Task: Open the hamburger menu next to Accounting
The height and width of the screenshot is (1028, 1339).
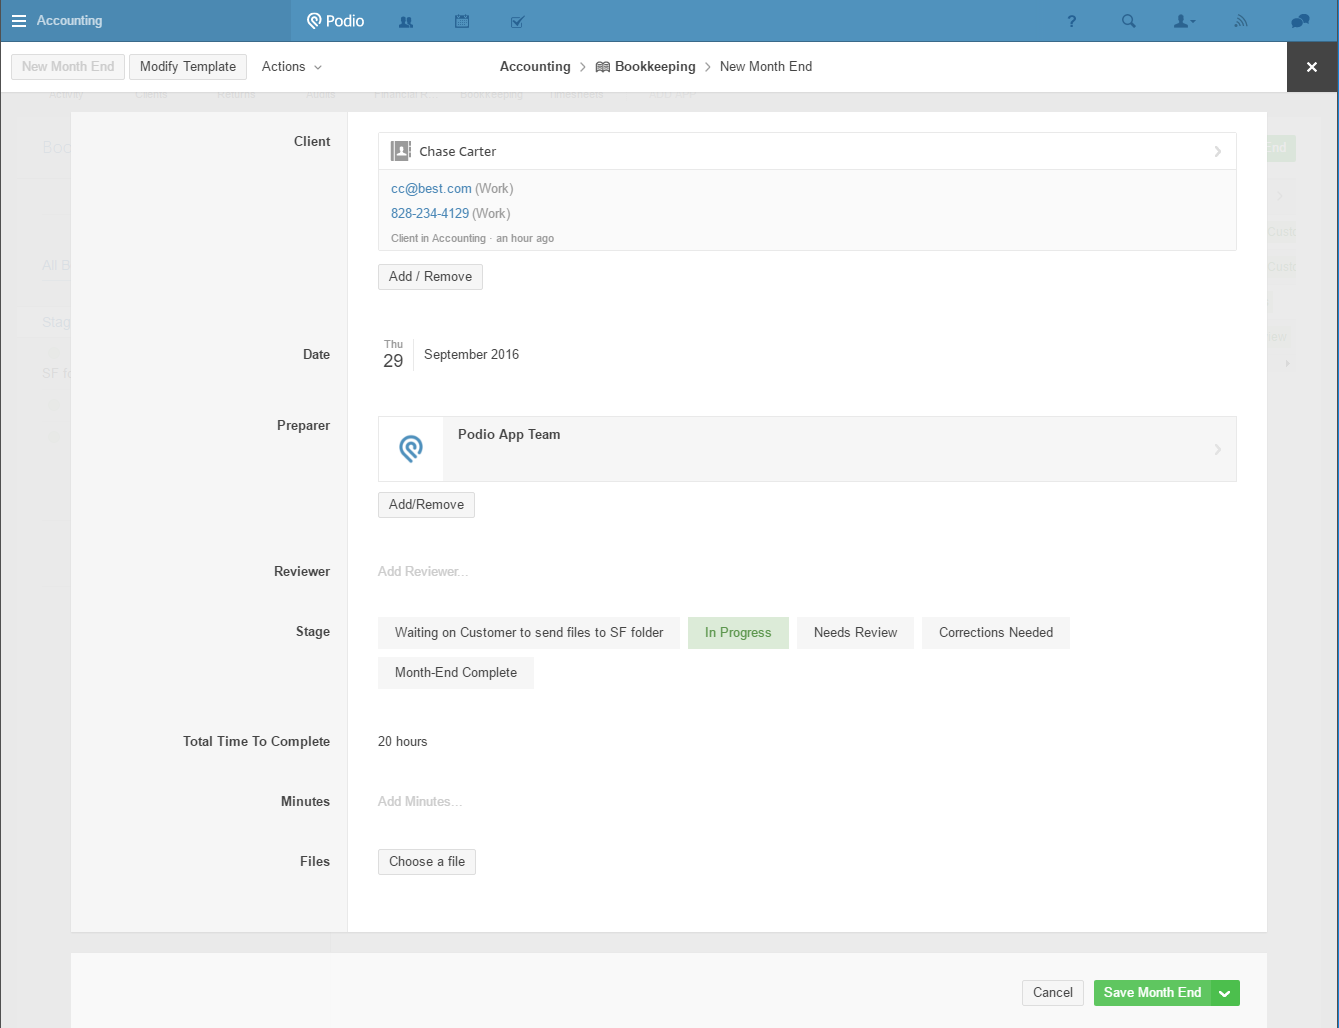Action: pos(18,21)
